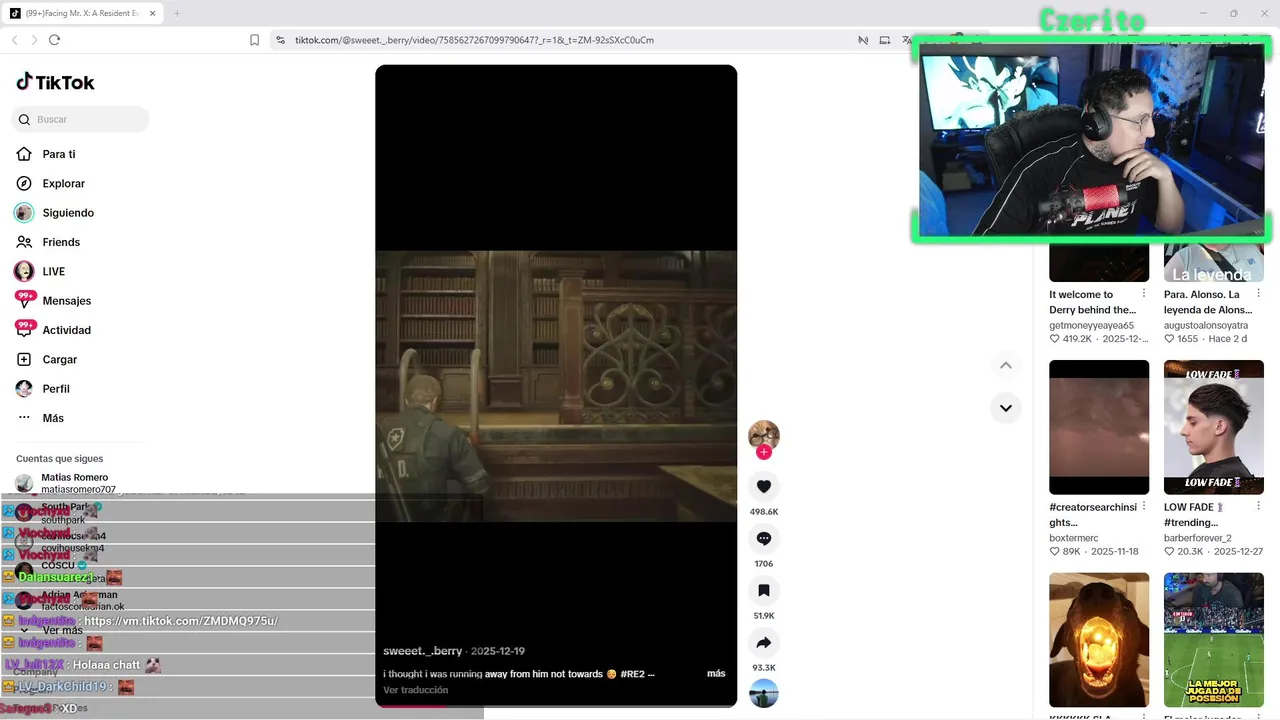Reload the page
This screenshot has width=1280, height=720.
click(x=54, y=40)
